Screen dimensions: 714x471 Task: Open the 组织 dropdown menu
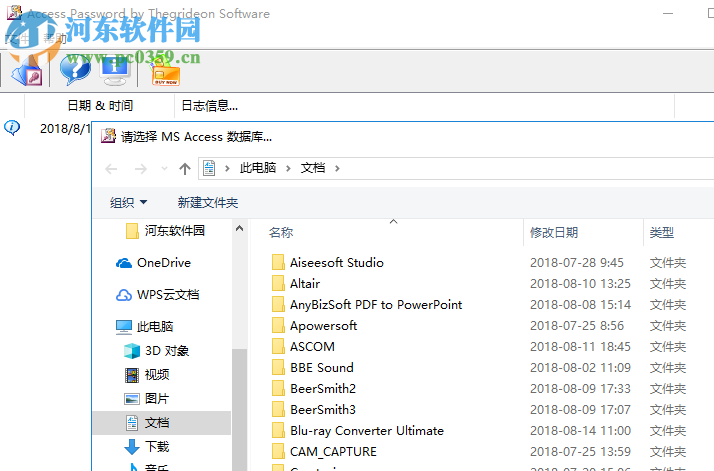(128, 202)
